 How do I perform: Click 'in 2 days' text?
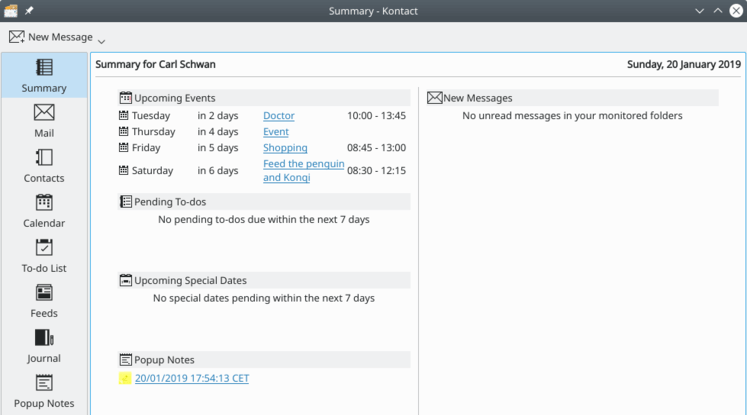click(218, 115)
